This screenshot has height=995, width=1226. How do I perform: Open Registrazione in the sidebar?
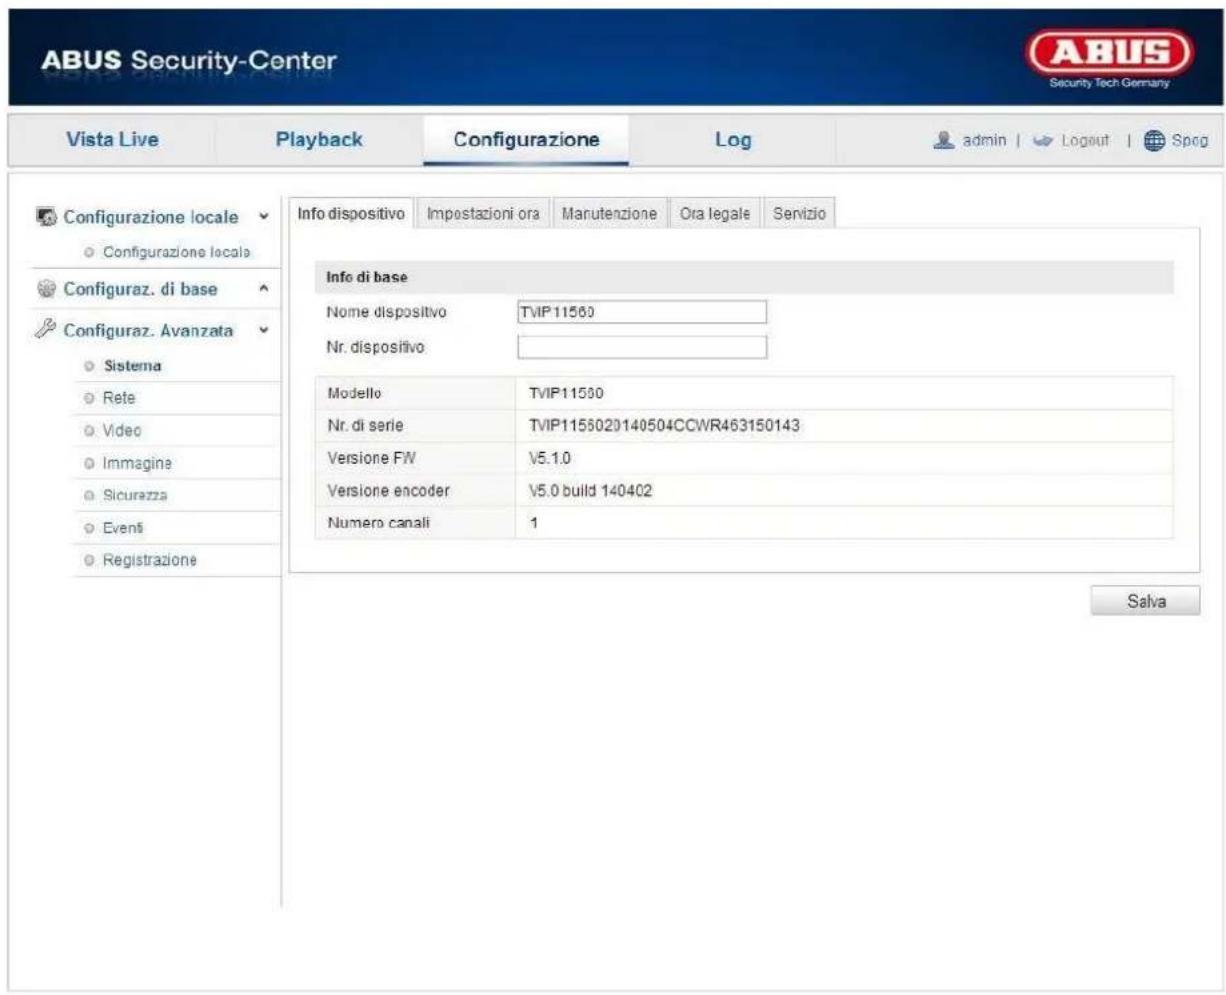tap(150, 560)
